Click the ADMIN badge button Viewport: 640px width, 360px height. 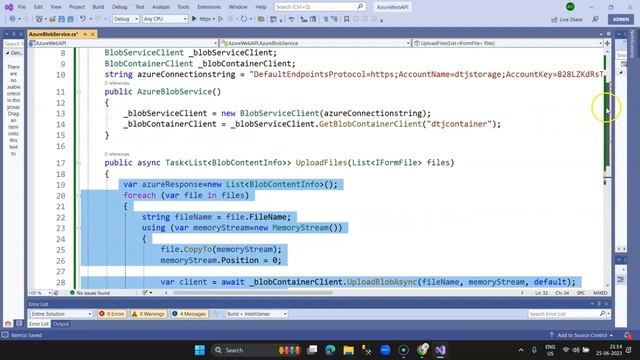[621, 19]
